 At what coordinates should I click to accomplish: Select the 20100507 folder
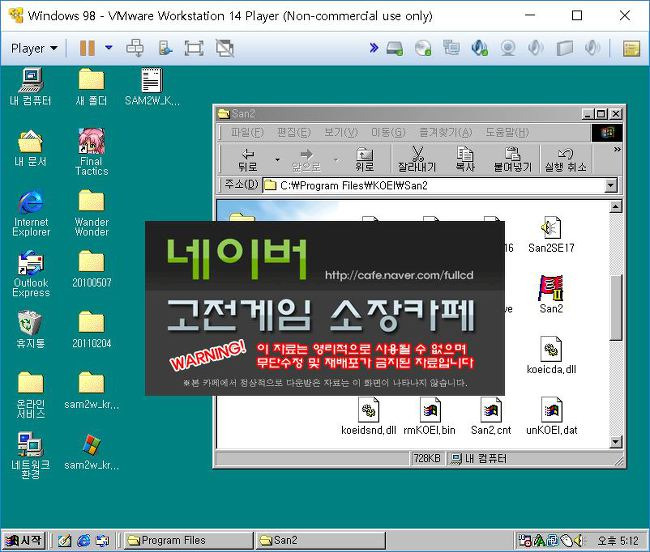coord(92,269)
